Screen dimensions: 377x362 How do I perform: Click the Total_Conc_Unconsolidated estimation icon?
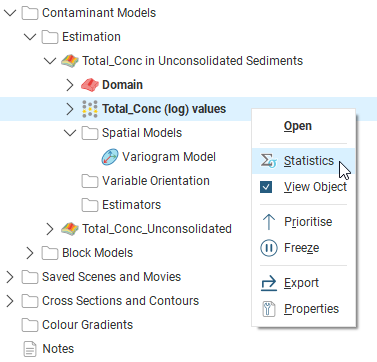70,229
